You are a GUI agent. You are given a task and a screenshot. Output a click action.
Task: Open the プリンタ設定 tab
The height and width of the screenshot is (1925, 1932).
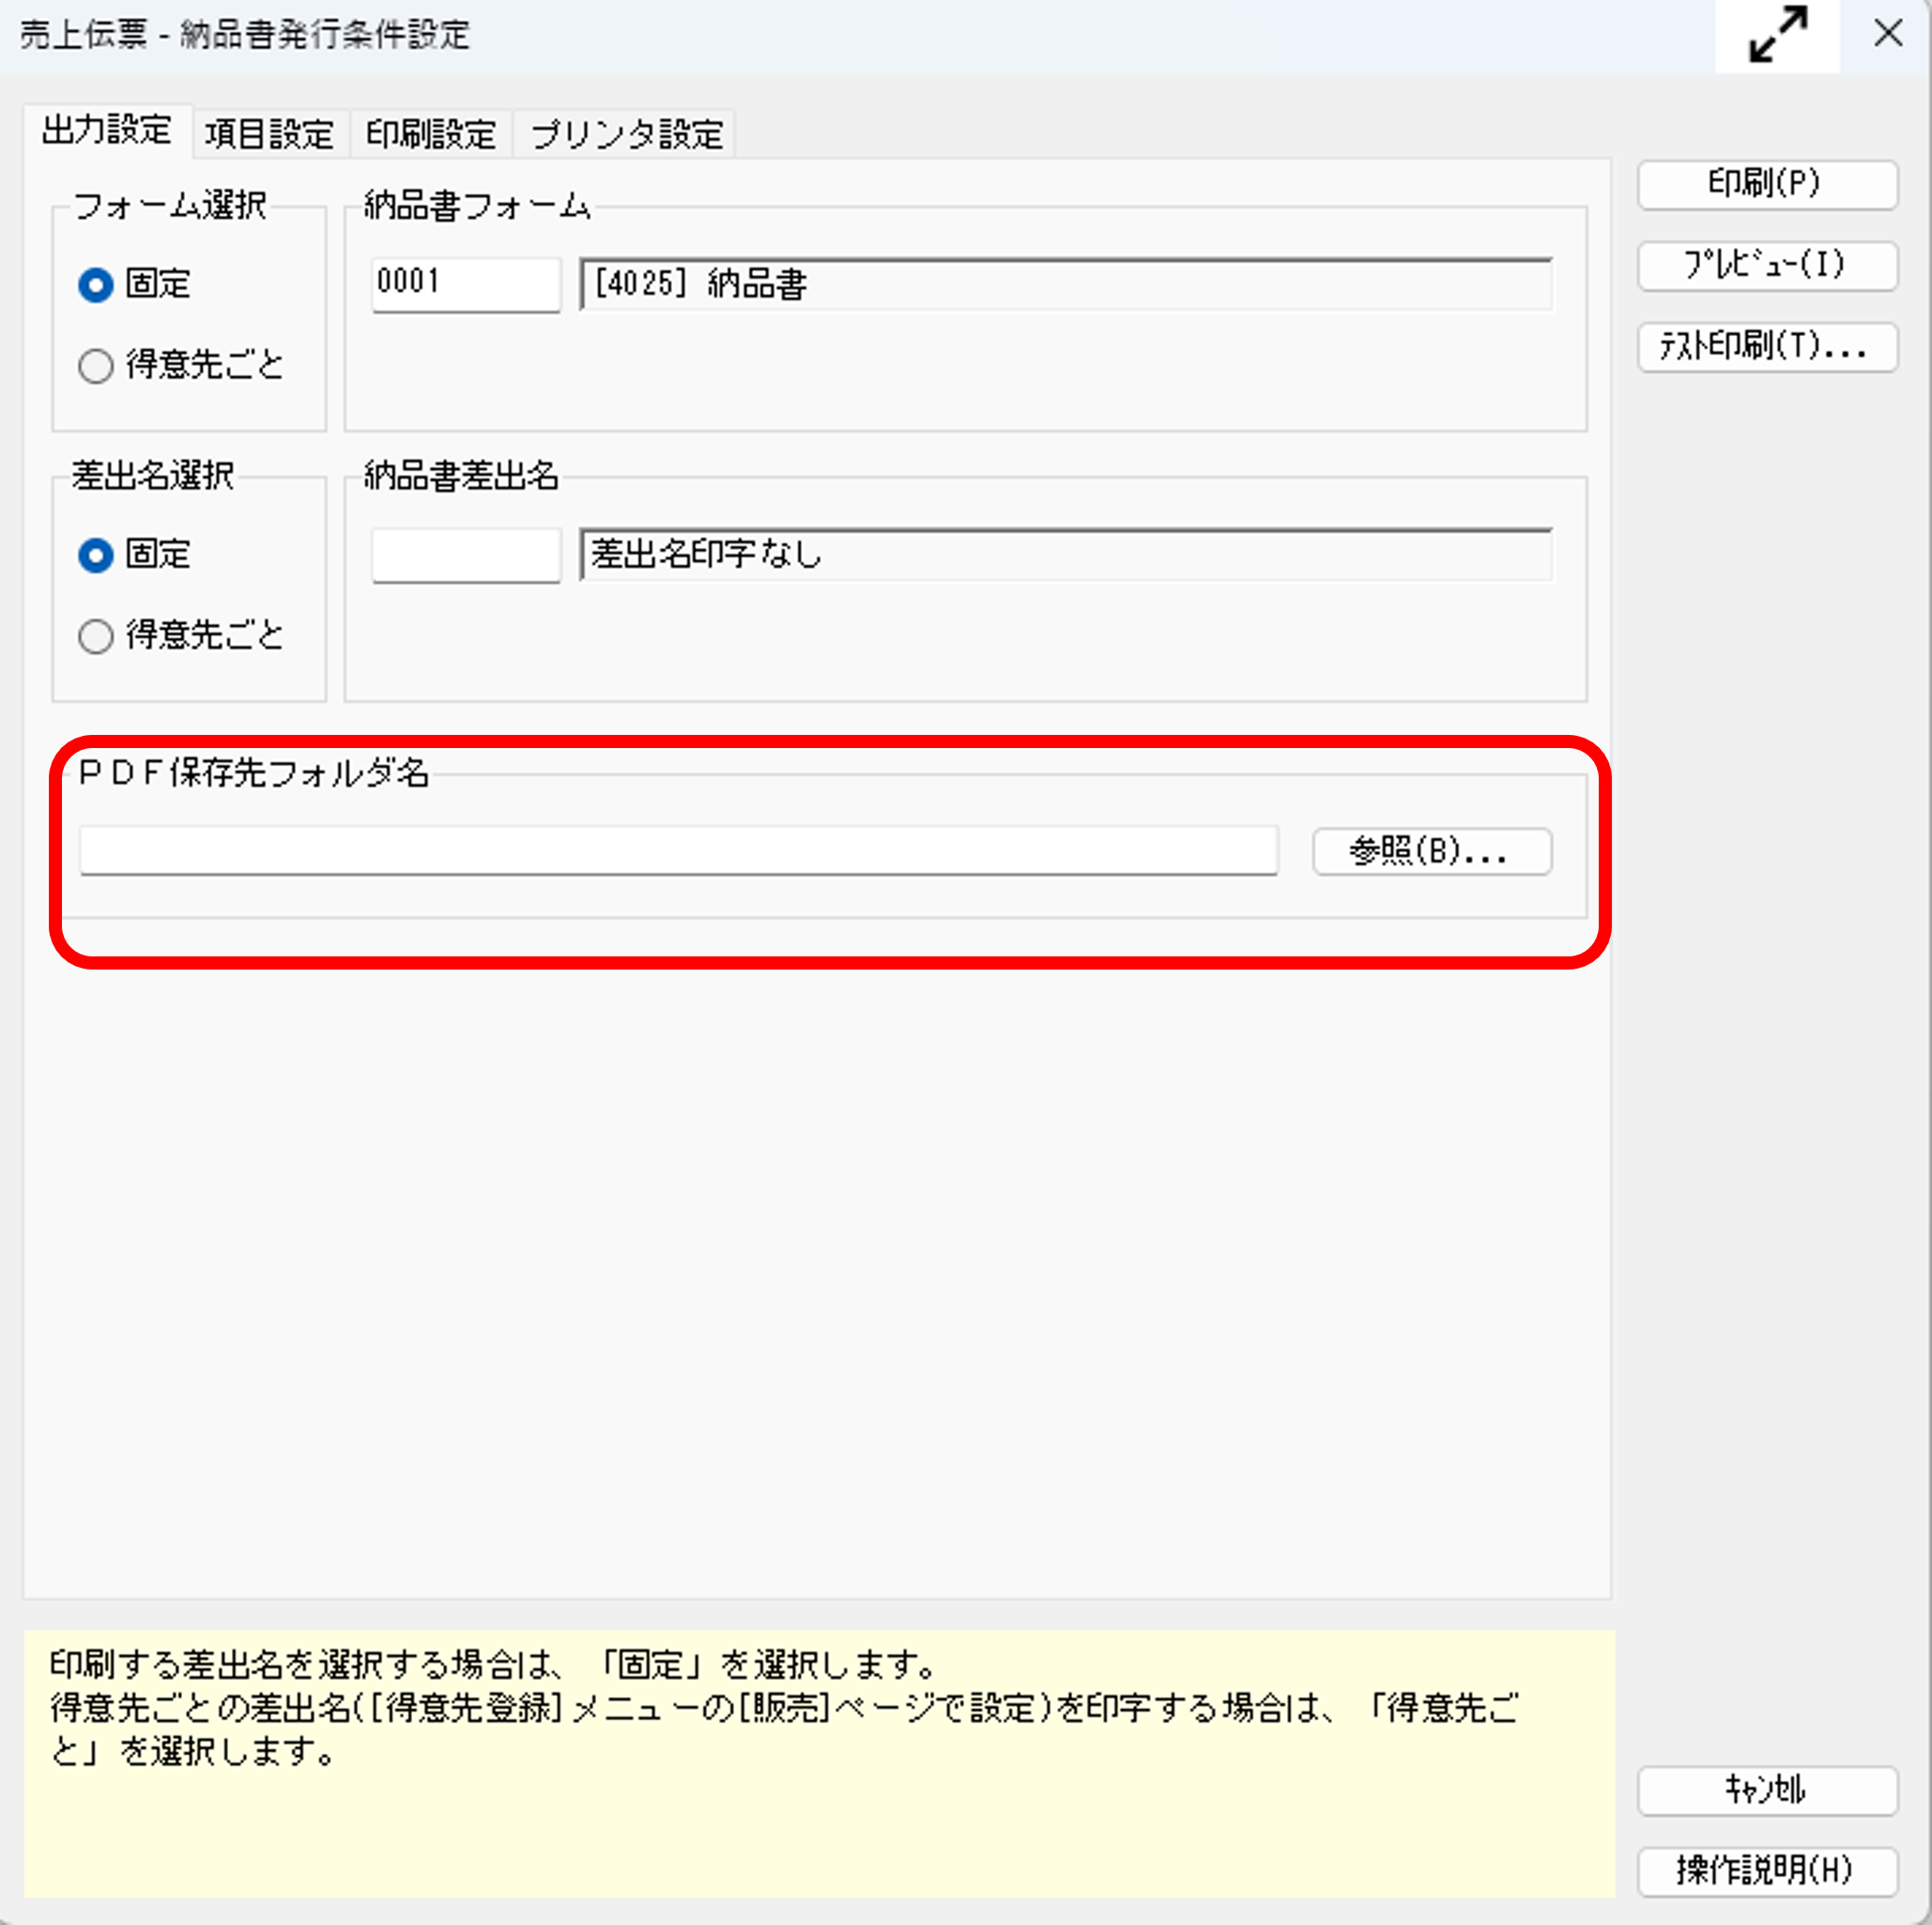pyautogui.click(x=626, y=134)
